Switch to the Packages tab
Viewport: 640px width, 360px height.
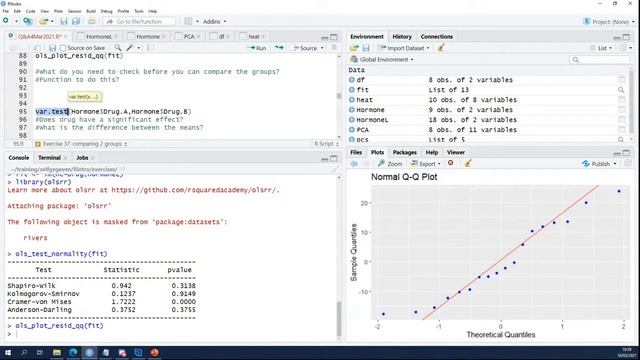tap(404, 152)
